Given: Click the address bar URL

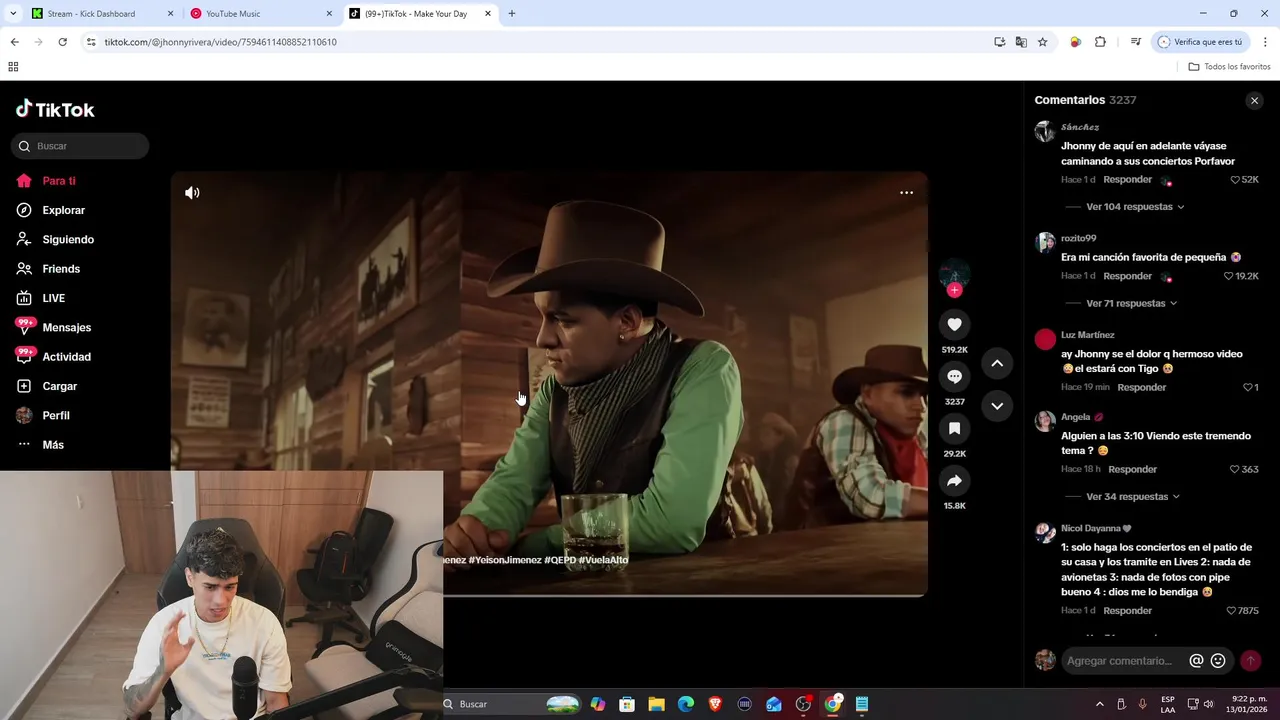Looking at the screenshot, I should click(220, 42).
